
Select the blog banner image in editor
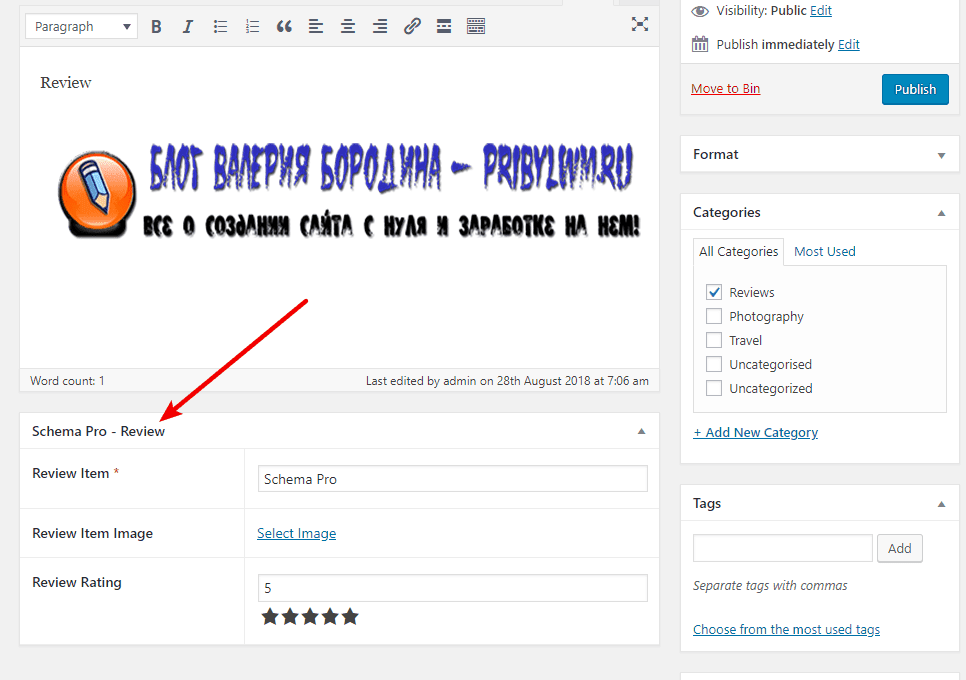pyautogui.click(x=349, y=190)
